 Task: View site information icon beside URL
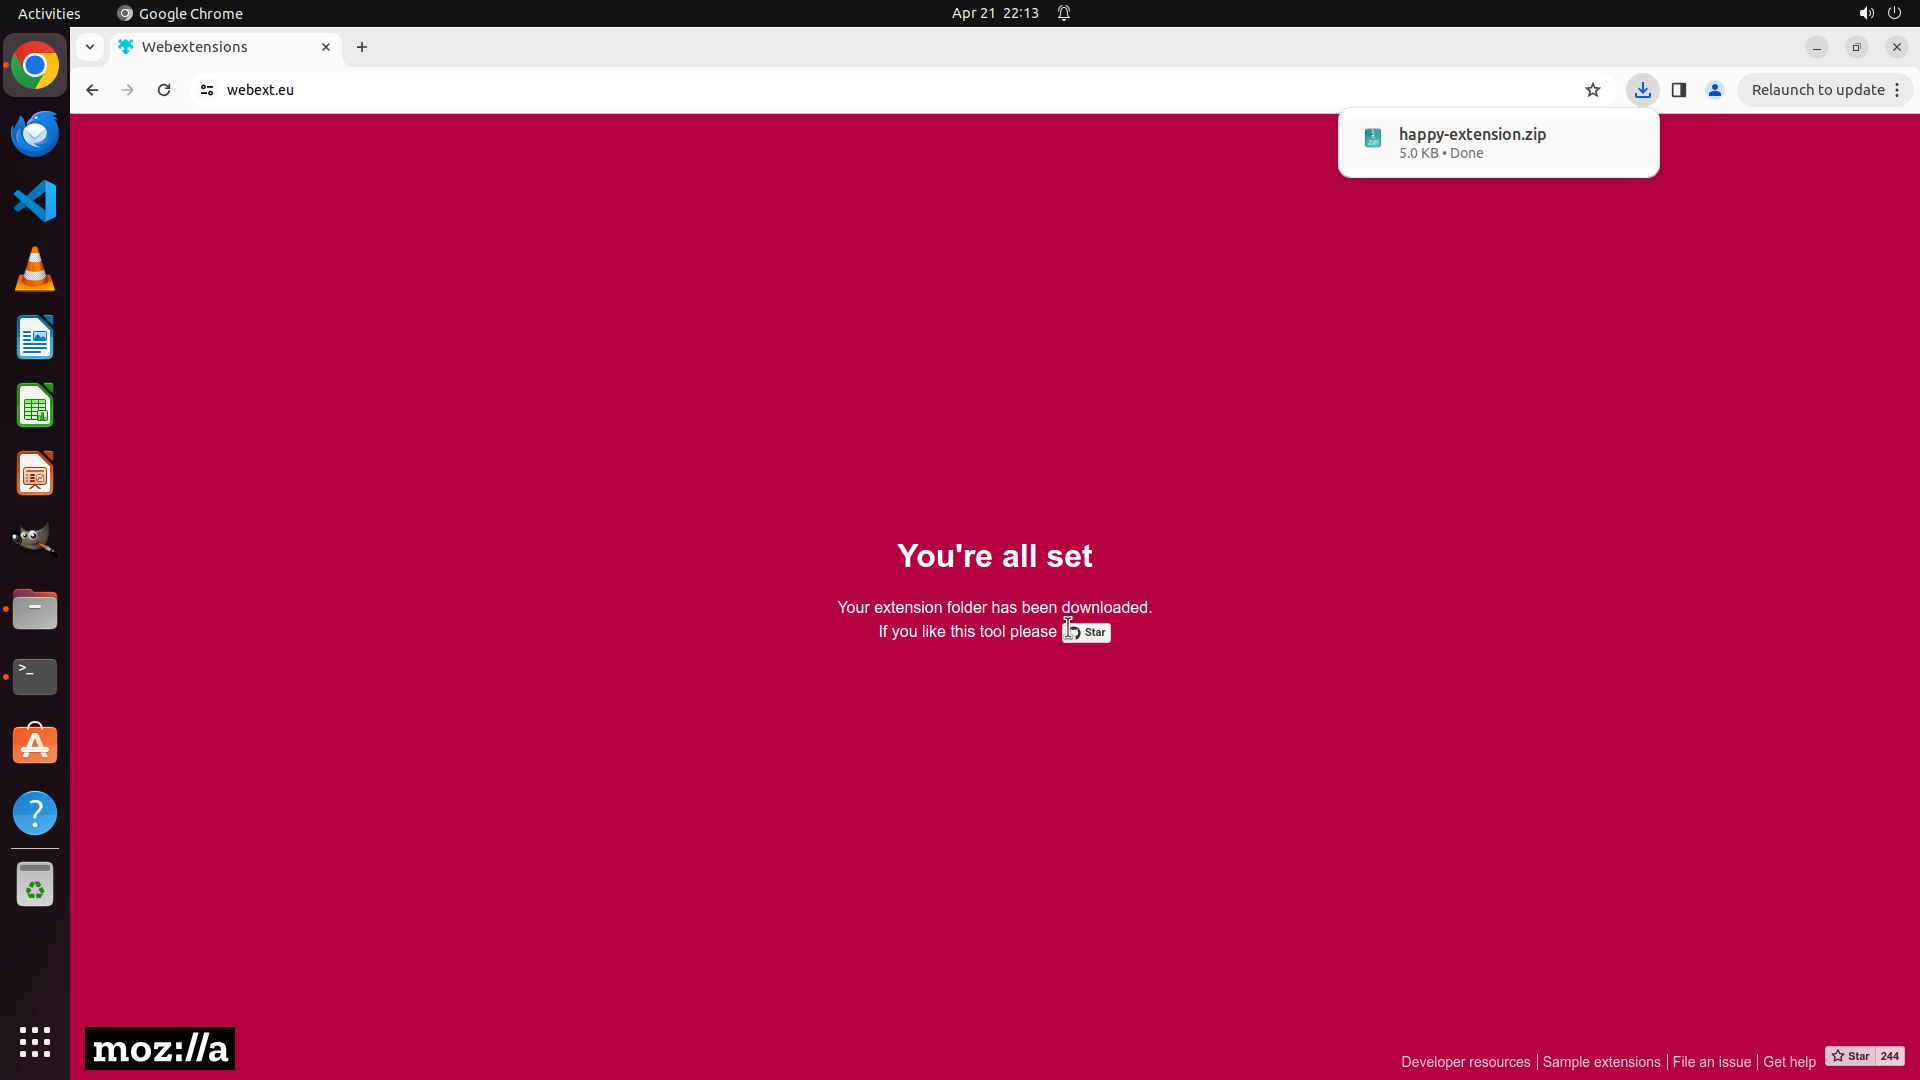pos(207,90)
